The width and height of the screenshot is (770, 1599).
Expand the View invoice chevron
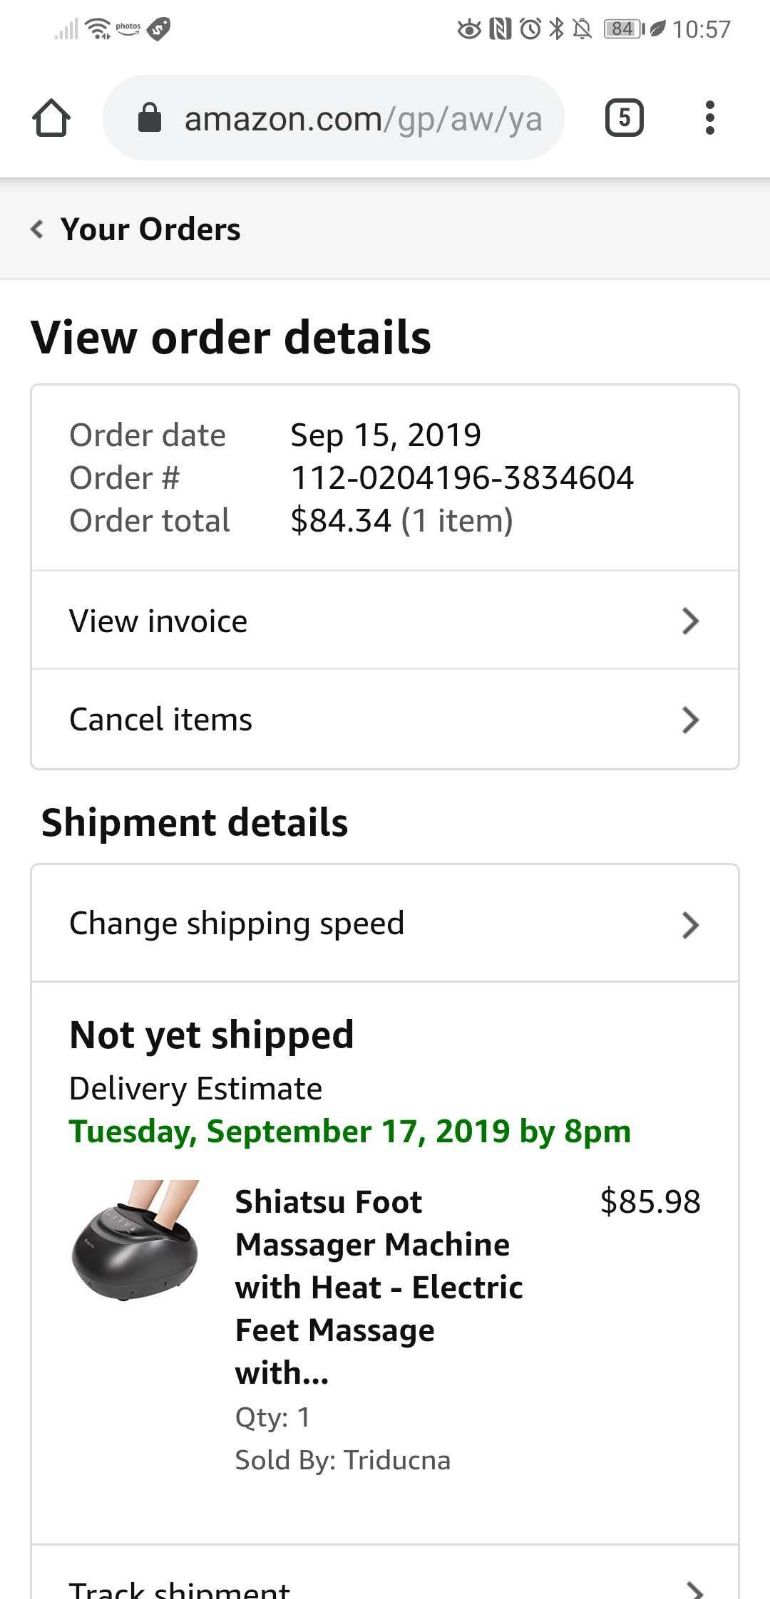(690, 621)
